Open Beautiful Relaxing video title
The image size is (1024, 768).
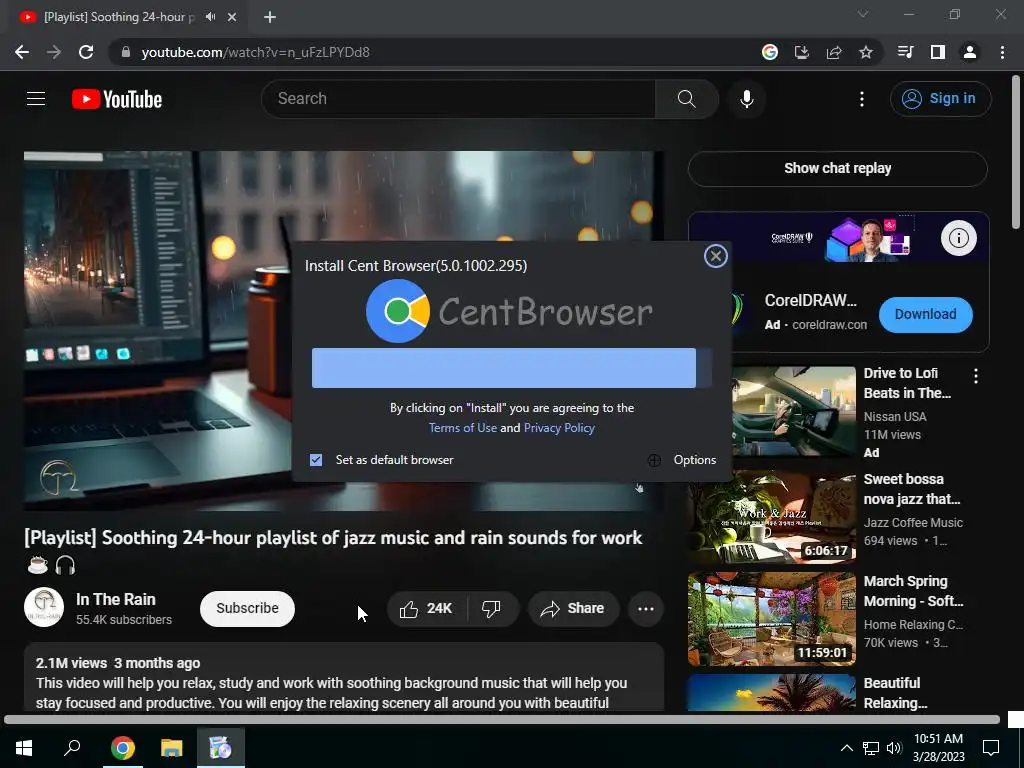(x=895, y=693)
